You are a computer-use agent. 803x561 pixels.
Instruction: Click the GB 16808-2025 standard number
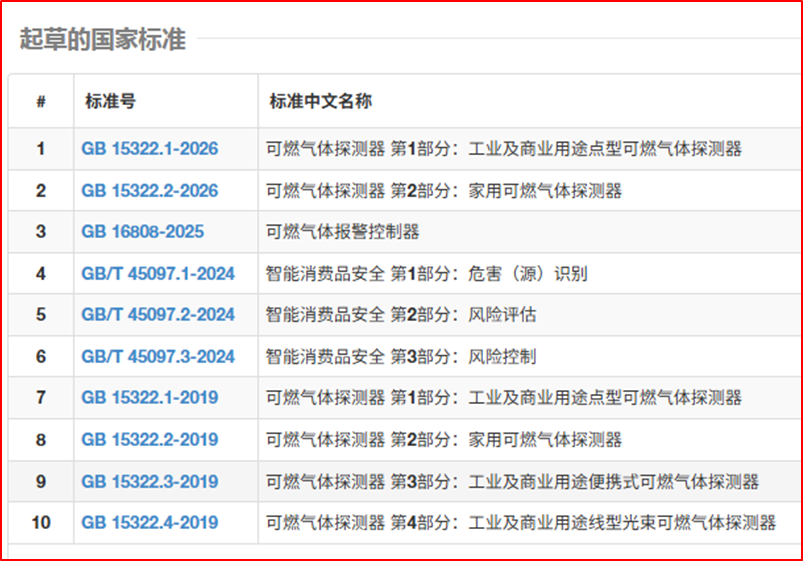pyautogui.click(x=142, y=232)
